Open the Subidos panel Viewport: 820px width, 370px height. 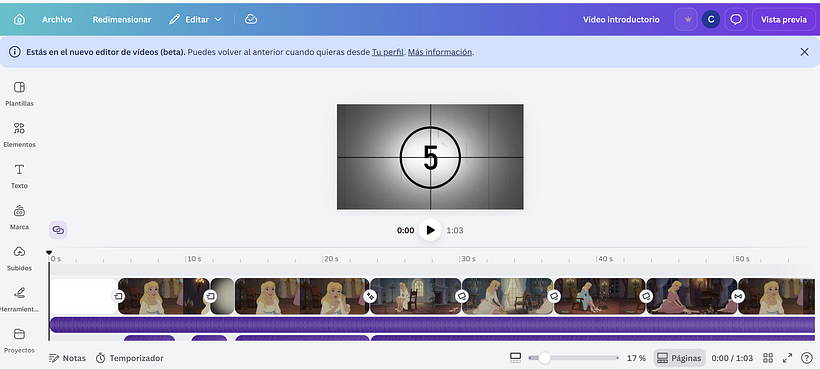[x=19, y=258]
